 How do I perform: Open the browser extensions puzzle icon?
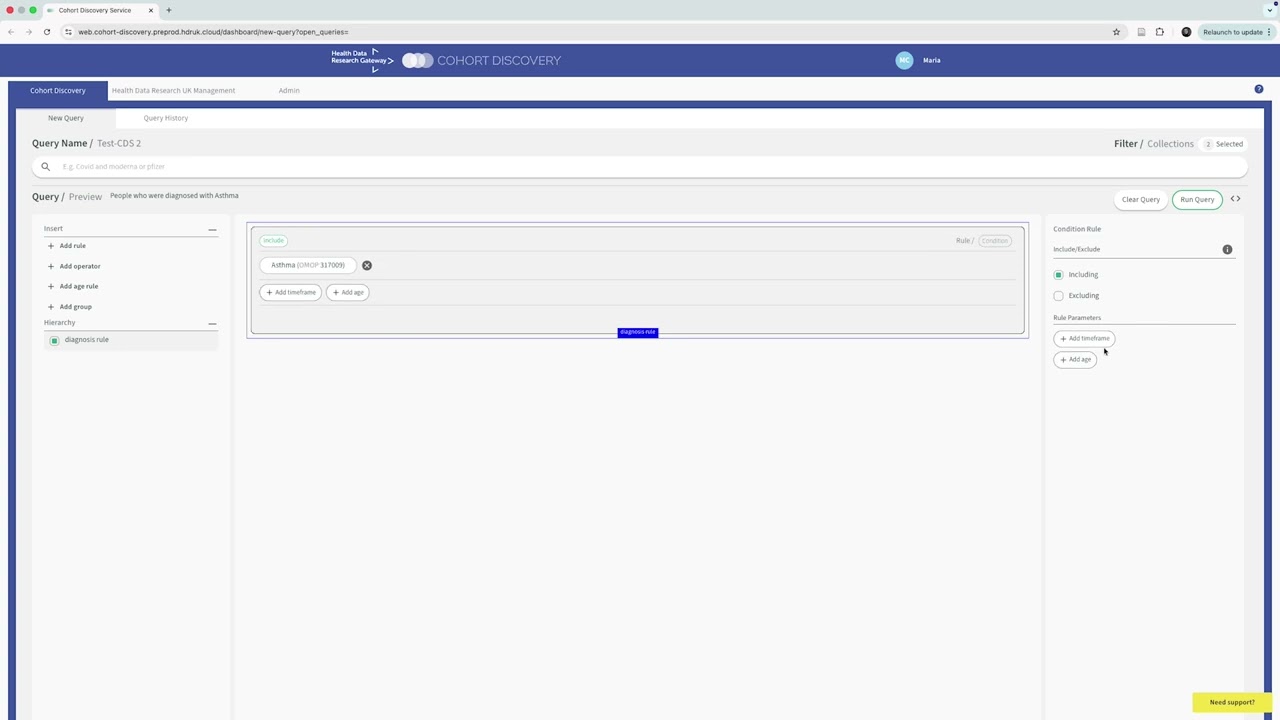(1160, 32)
